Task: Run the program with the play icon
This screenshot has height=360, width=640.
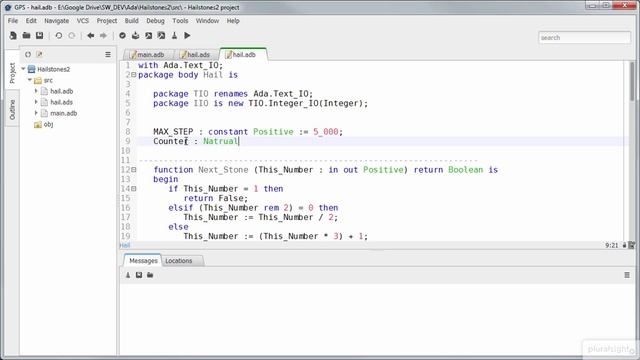Action: (x=187, y=36)
